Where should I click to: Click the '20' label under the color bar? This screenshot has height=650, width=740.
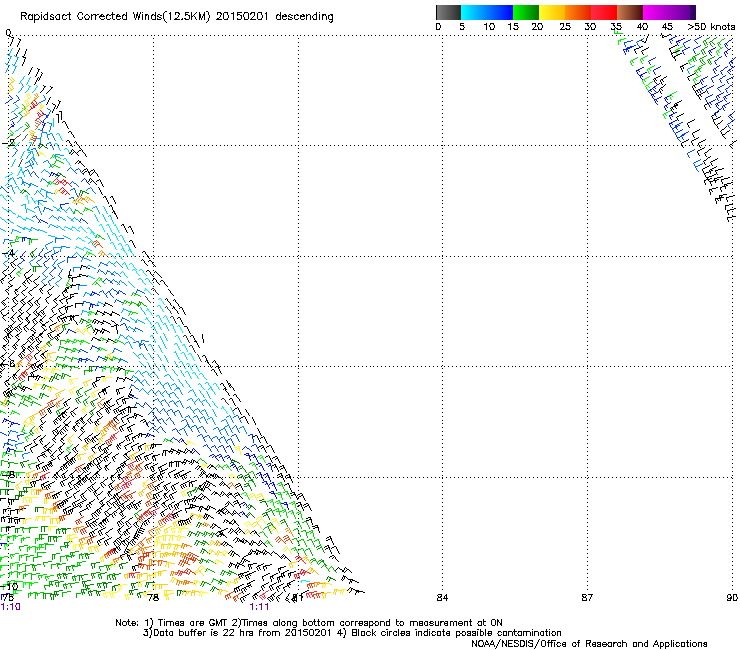click(x=537, y=27)
